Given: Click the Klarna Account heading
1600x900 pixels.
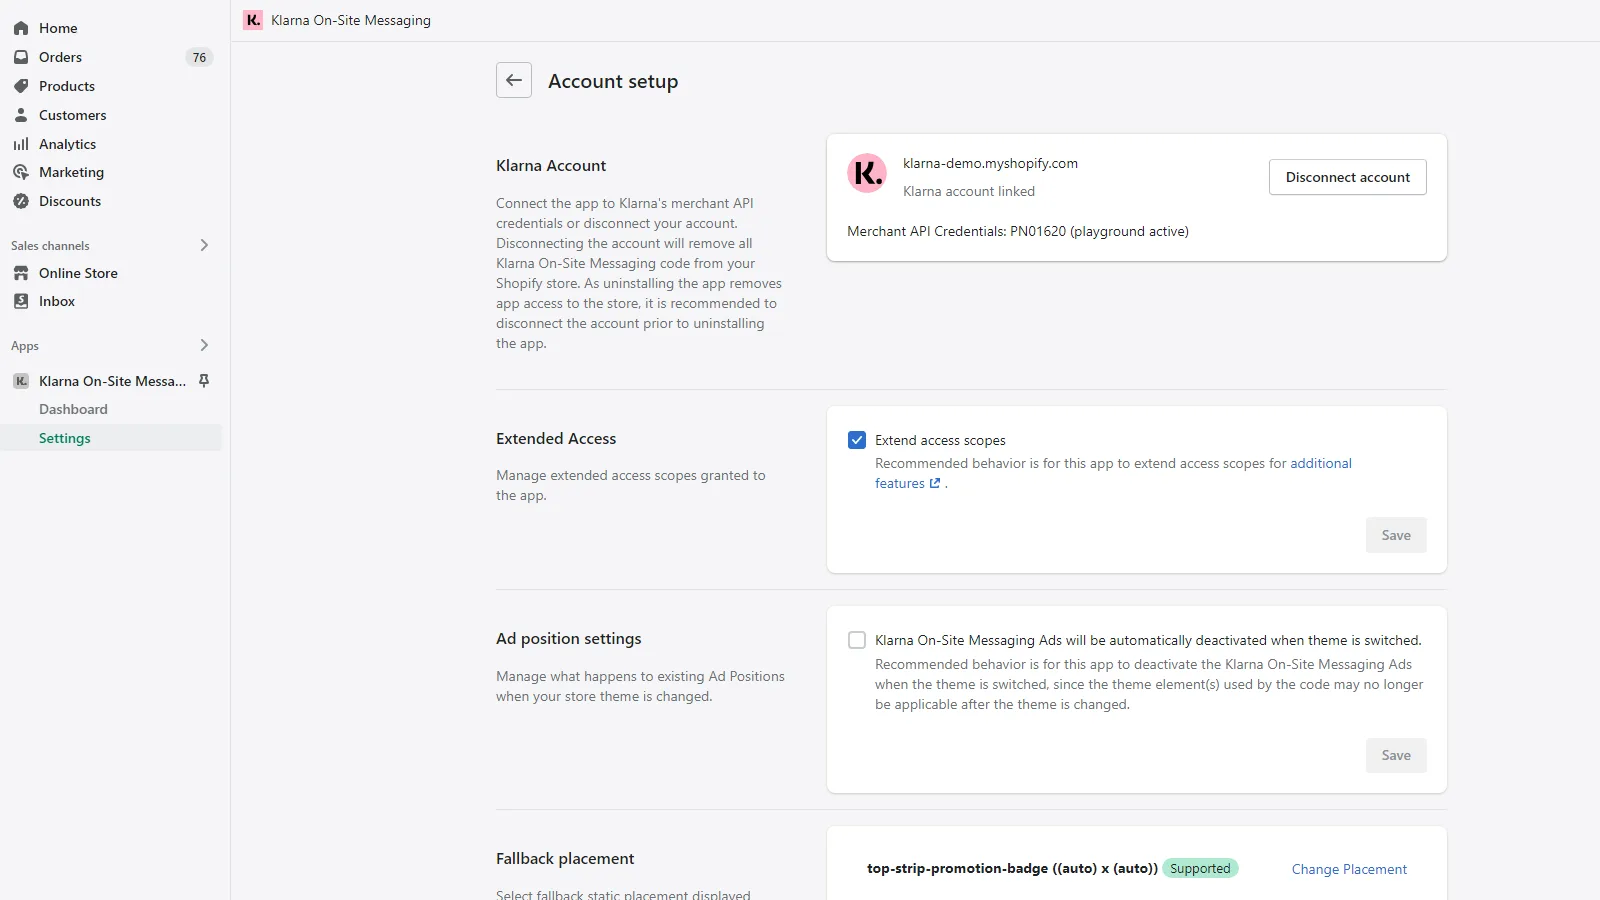Looking at the screenshot, I should click(551, 165).
